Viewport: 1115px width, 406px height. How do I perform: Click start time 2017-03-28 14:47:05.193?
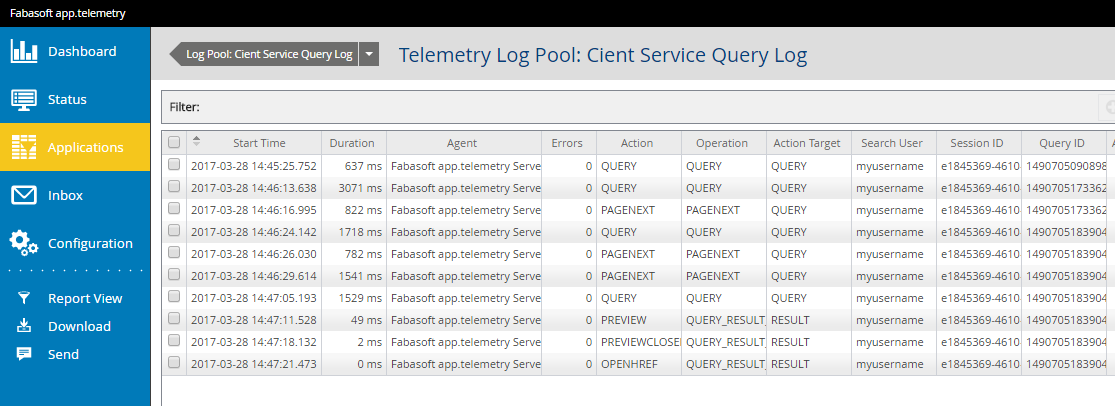click(254, 298)
